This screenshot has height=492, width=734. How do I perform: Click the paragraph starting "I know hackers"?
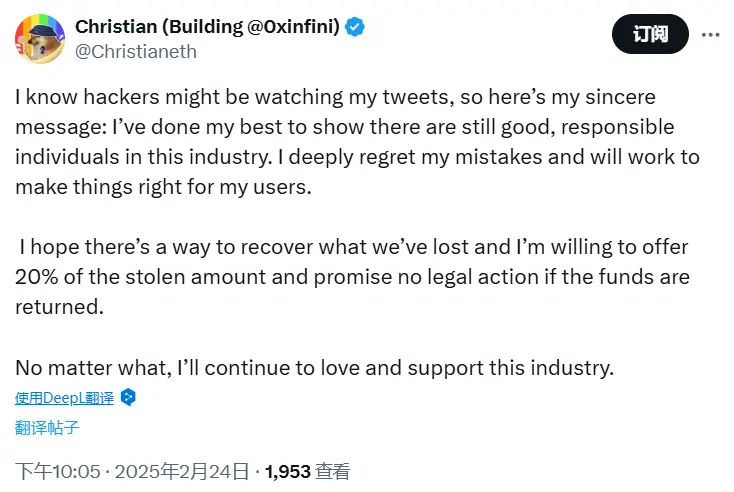click(x=357, y=142)
